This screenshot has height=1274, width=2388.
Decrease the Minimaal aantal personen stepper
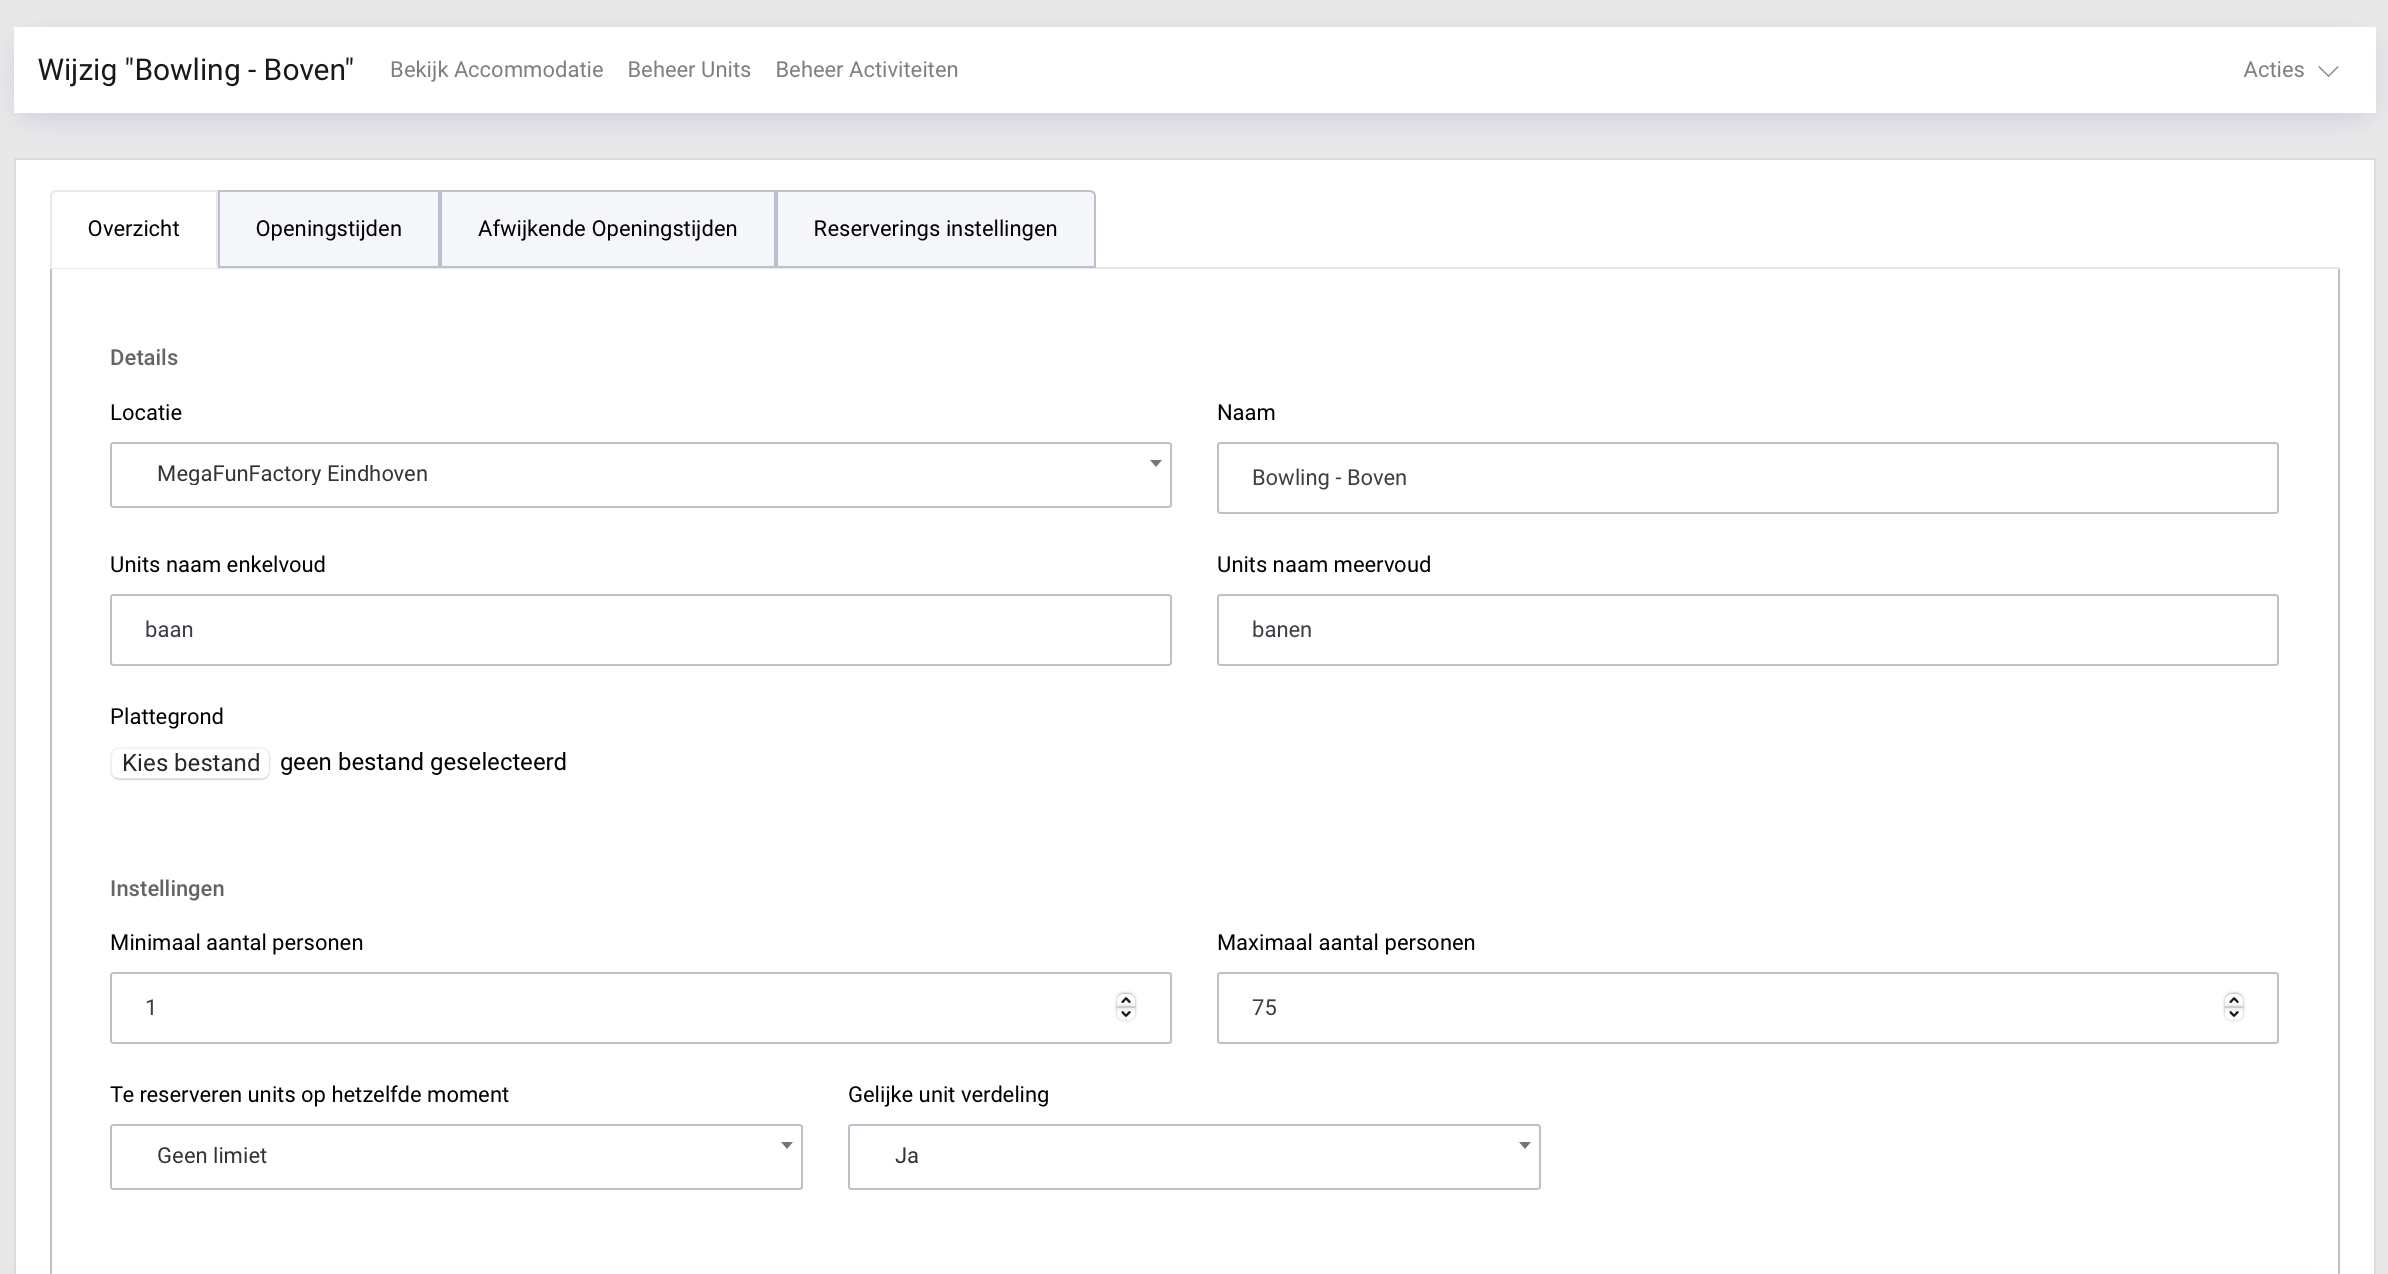tap(1126, 1014)
